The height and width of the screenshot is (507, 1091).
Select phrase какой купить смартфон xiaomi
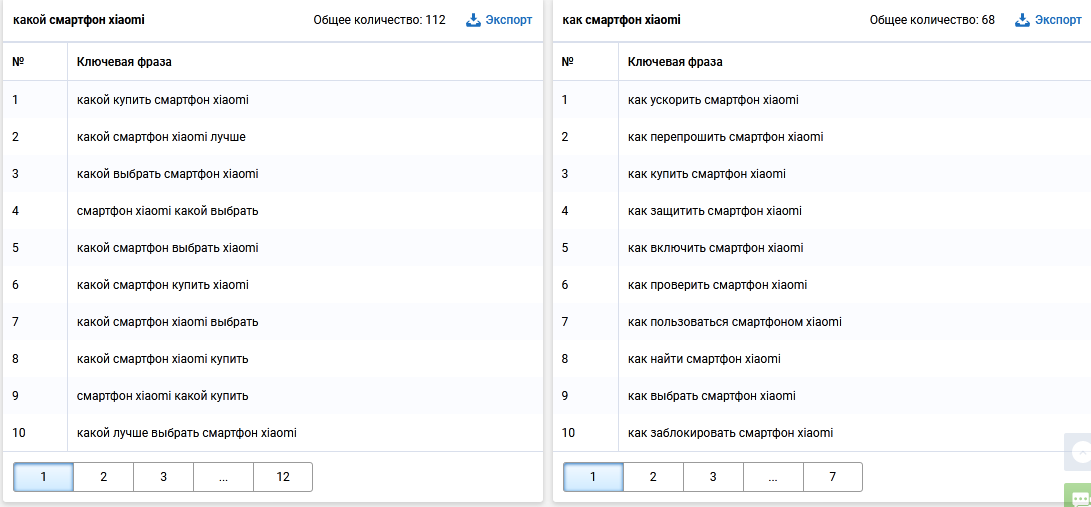tap(163, 99)
